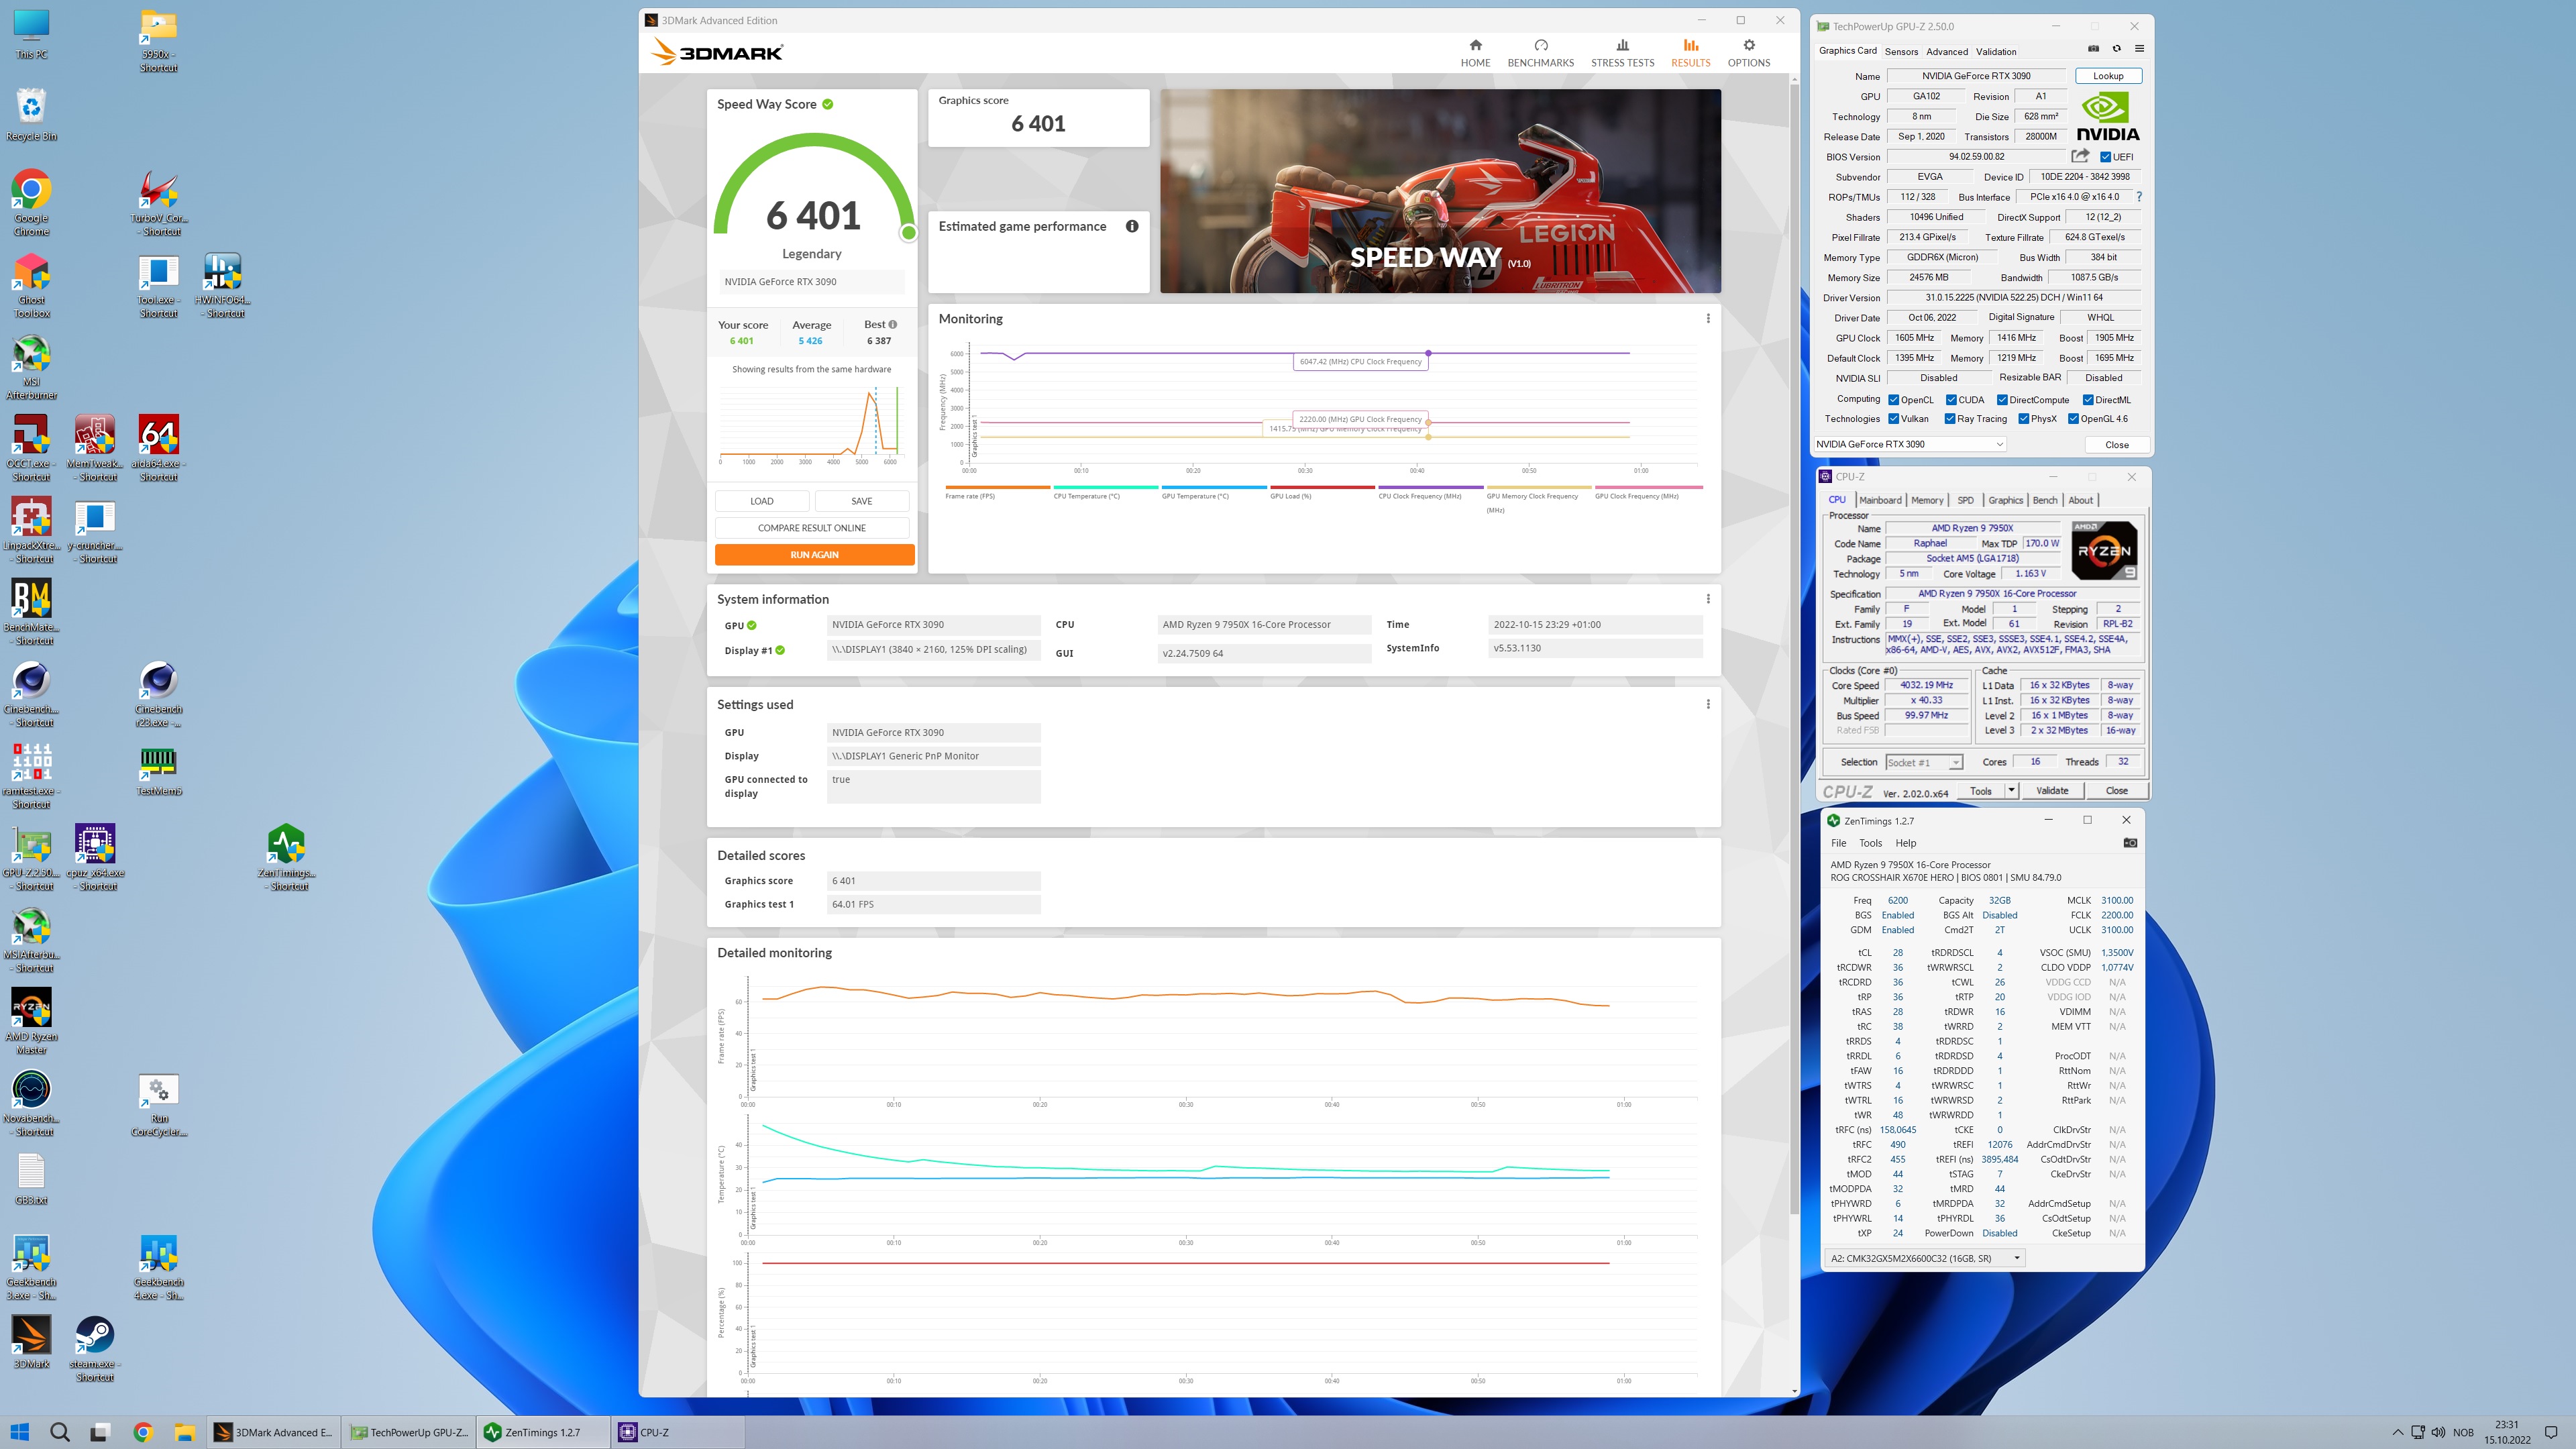Toggle PhysX checkbox in GPU-Z
The height and width of the screenshot is (1449, 2576).
[x=2023, y=419]
